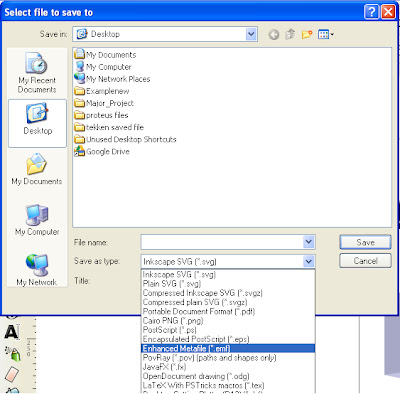Choose Encapsulated PostScript (*.eps) type

(228, 339)
